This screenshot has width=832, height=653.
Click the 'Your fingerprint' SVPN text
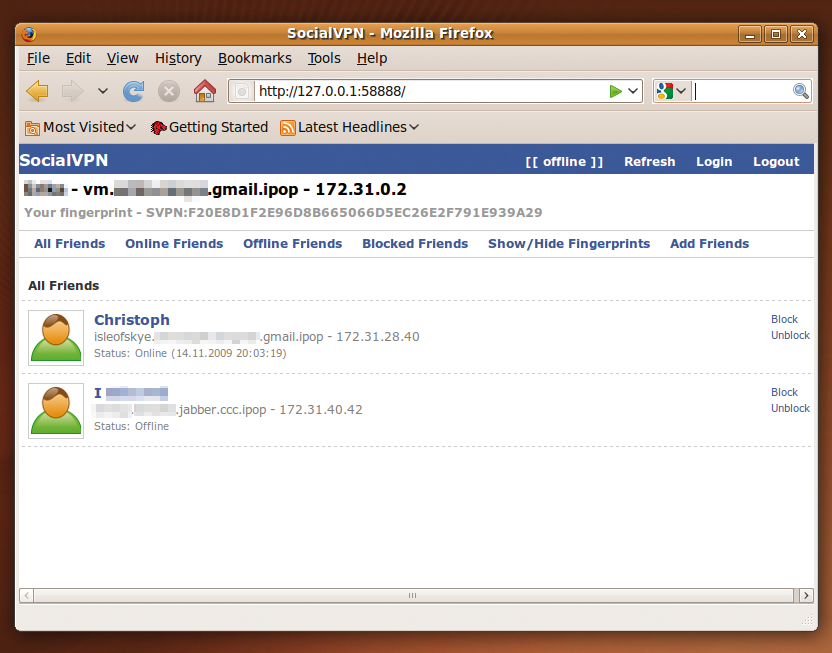click(x=283, y=213)
